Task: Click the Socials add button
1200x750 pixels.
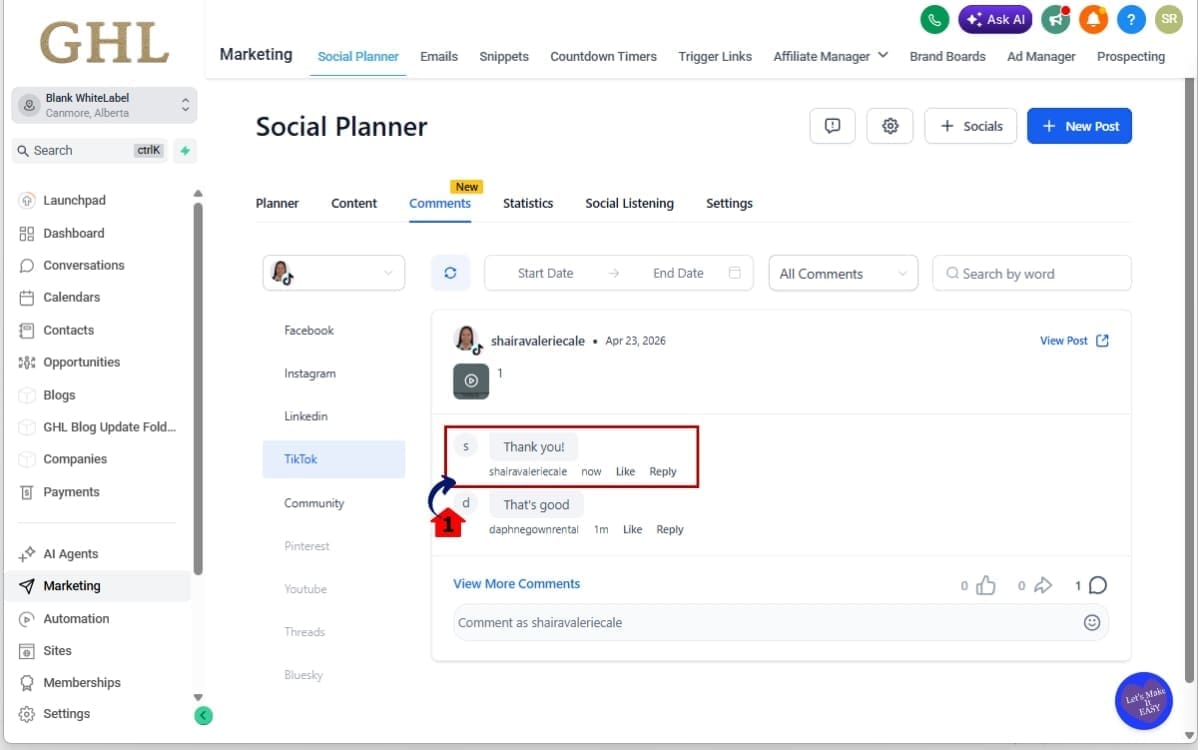Action: click(x=970, y=126)
